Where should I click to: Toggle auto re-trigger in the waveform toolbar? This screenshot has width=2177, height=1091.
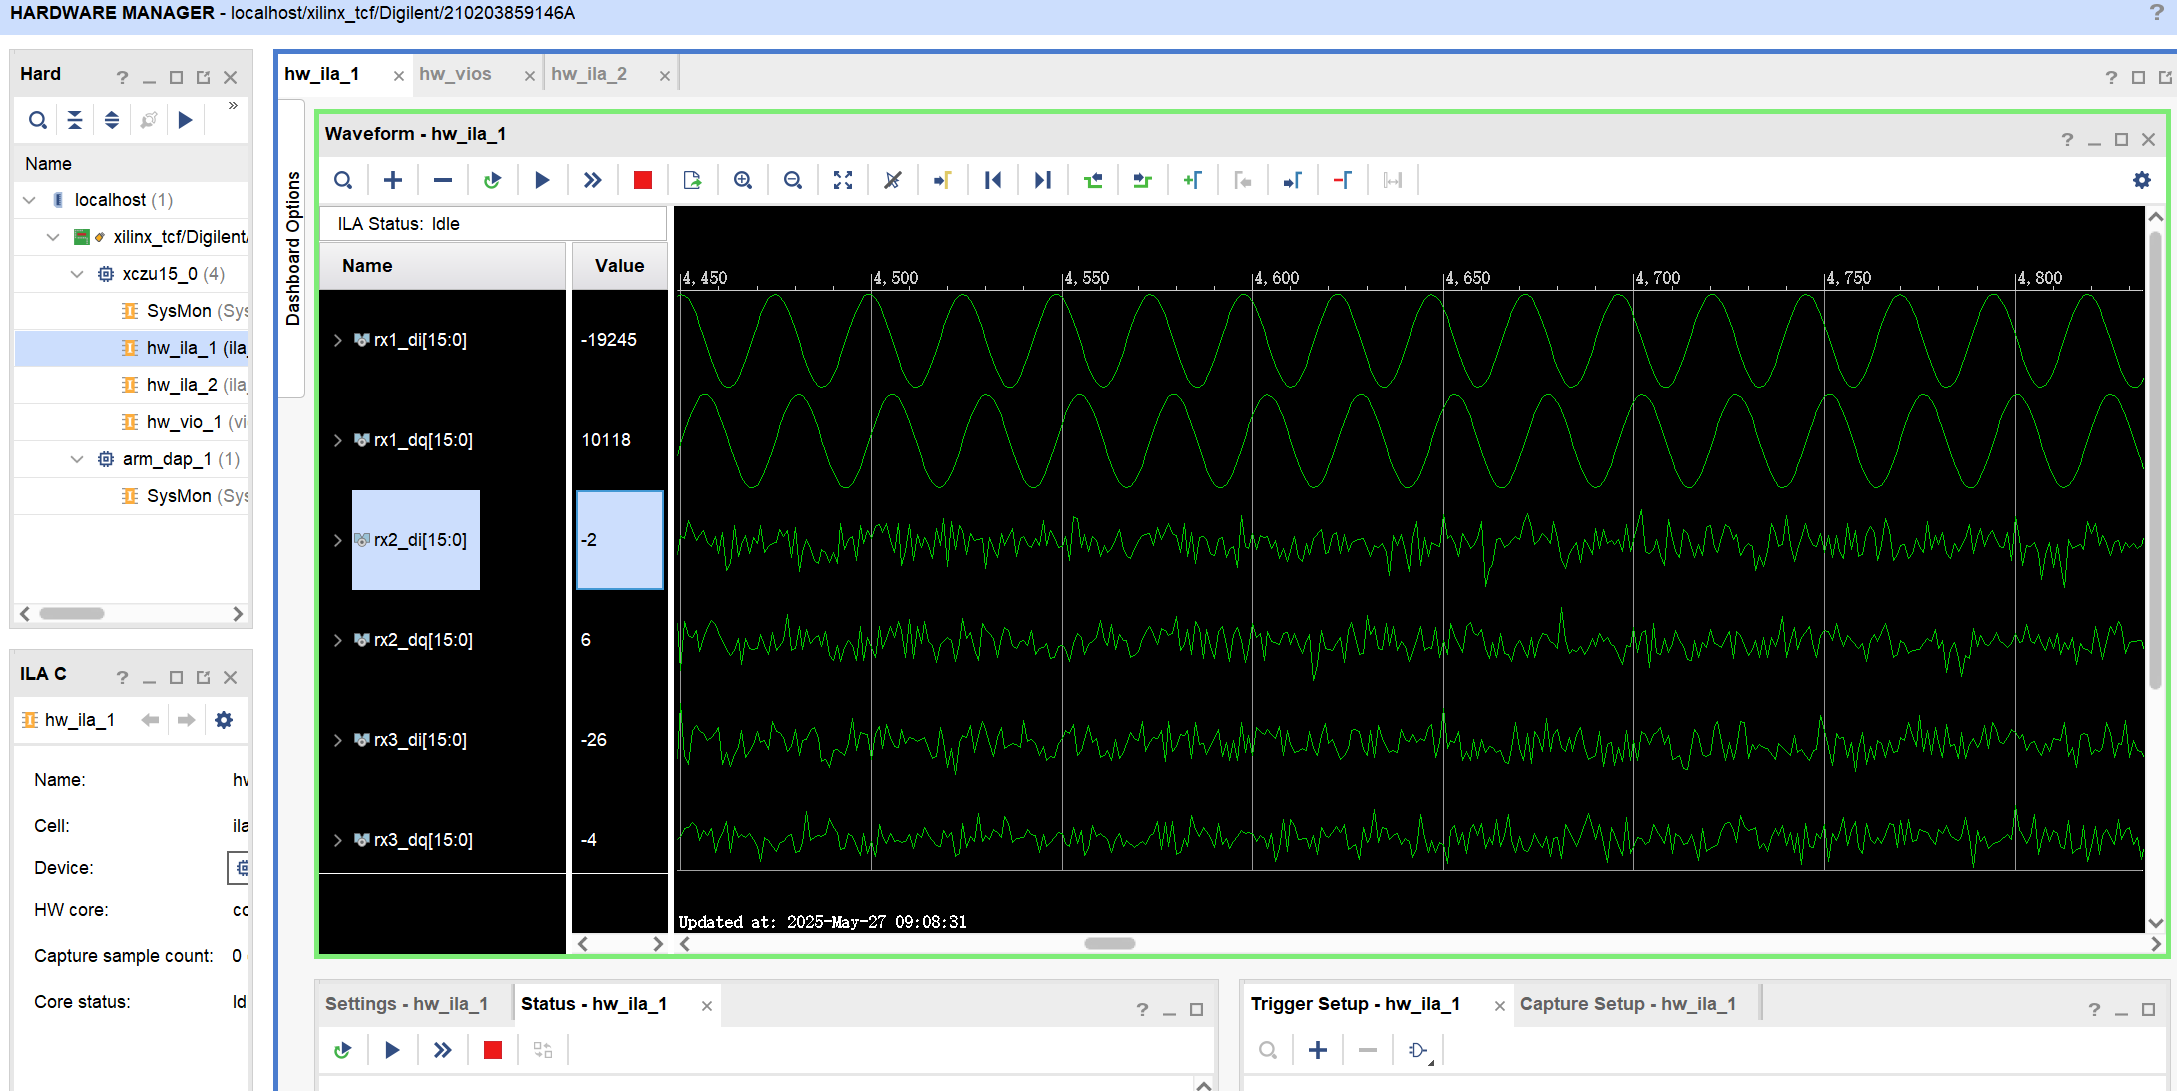pos(492,180)
